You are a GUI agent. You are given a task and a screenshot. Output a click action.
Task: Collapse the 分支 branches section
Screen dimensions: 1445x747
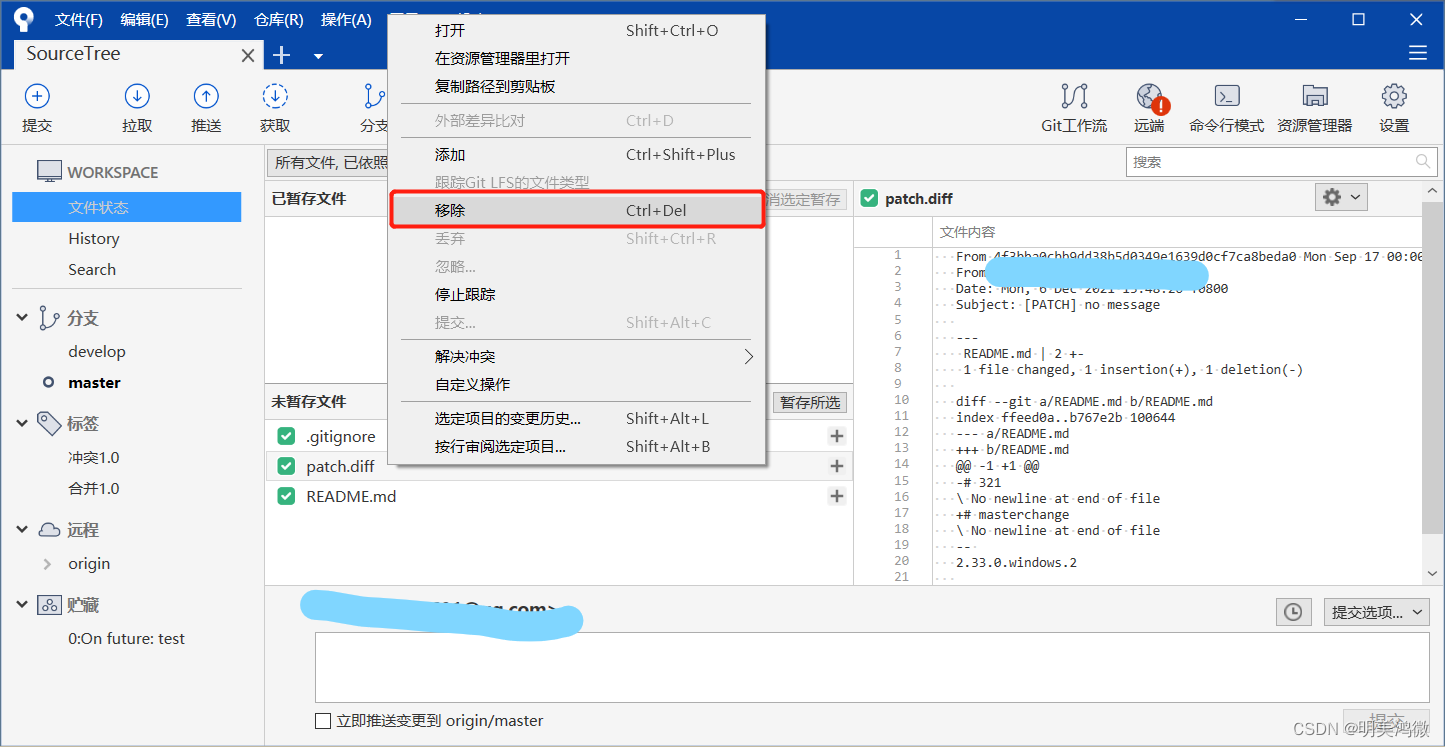point(23,318)
